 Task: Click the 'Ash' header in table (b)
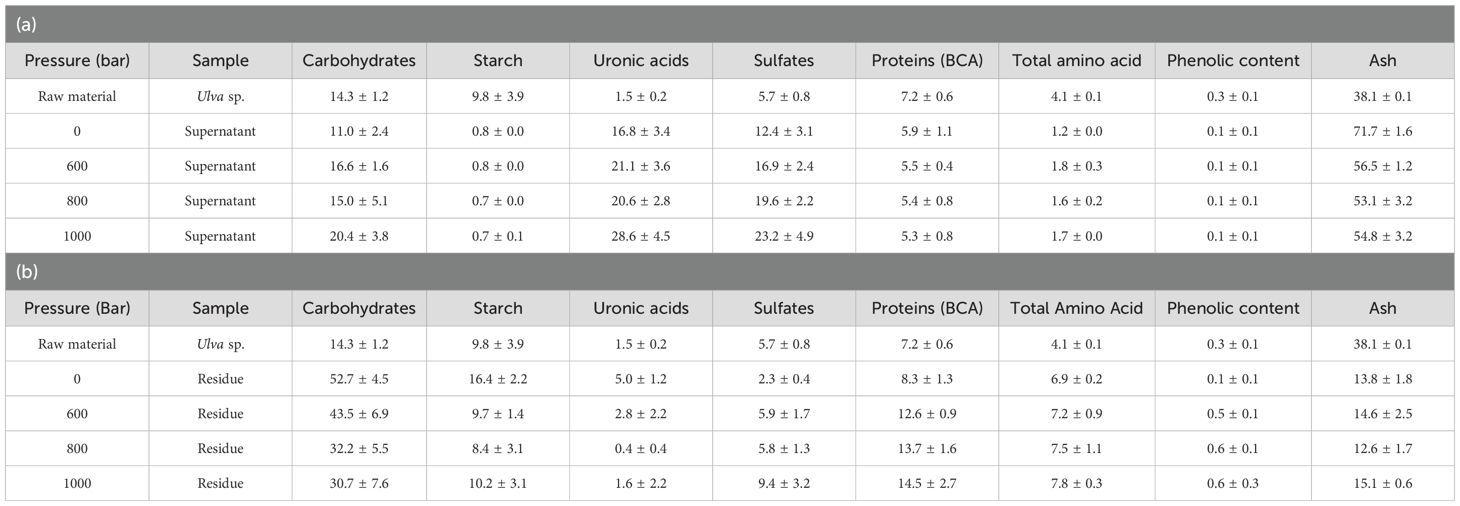click(x=1382, y=308)
